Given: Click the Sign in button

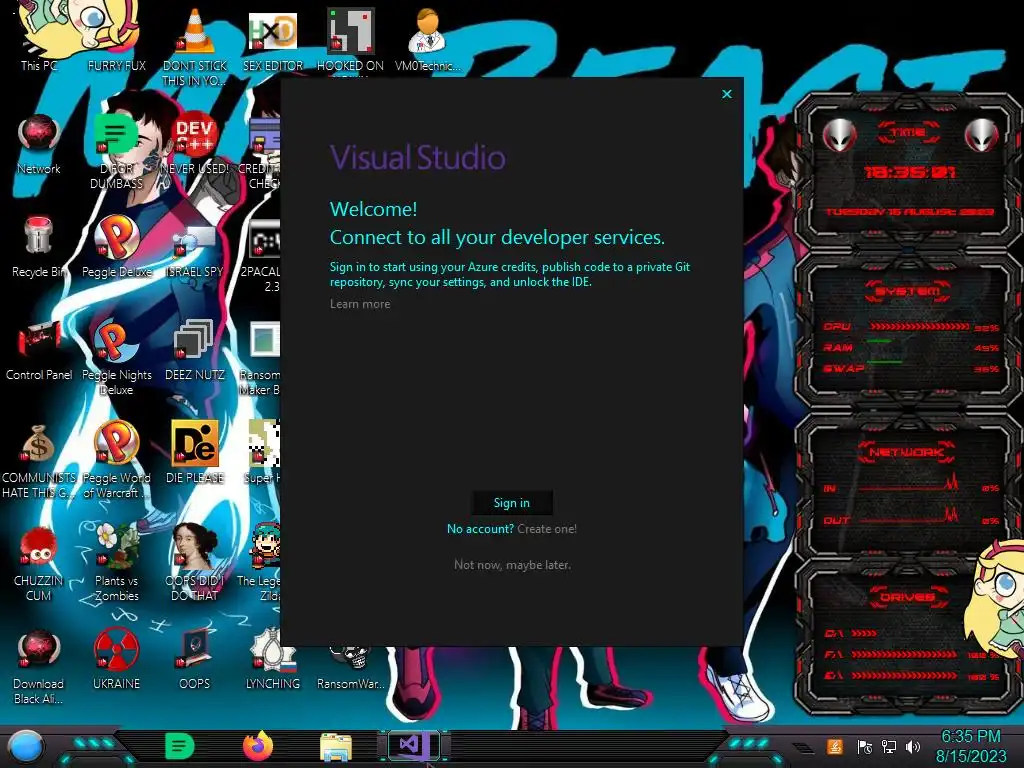Looking at the screenshot, I should tap(512, 503).
